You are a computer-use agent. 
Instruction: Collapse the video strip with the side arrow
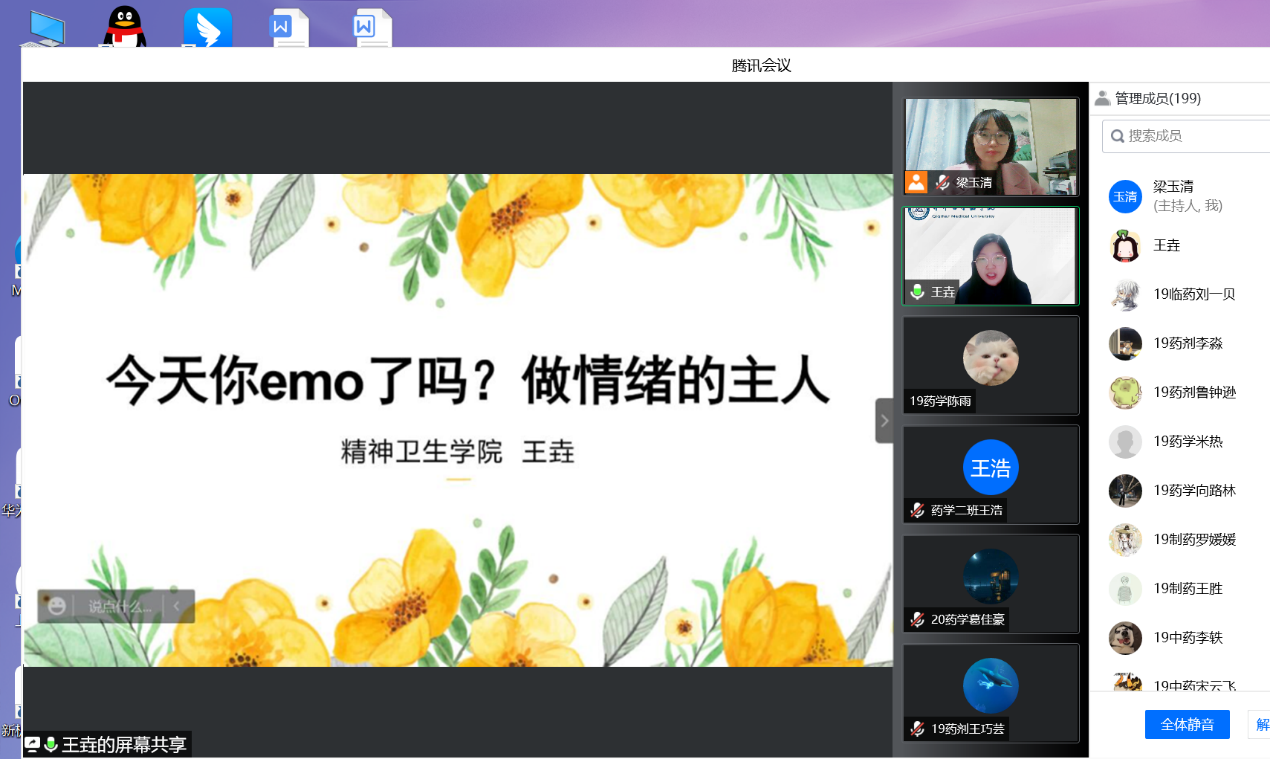pos(883,421)
